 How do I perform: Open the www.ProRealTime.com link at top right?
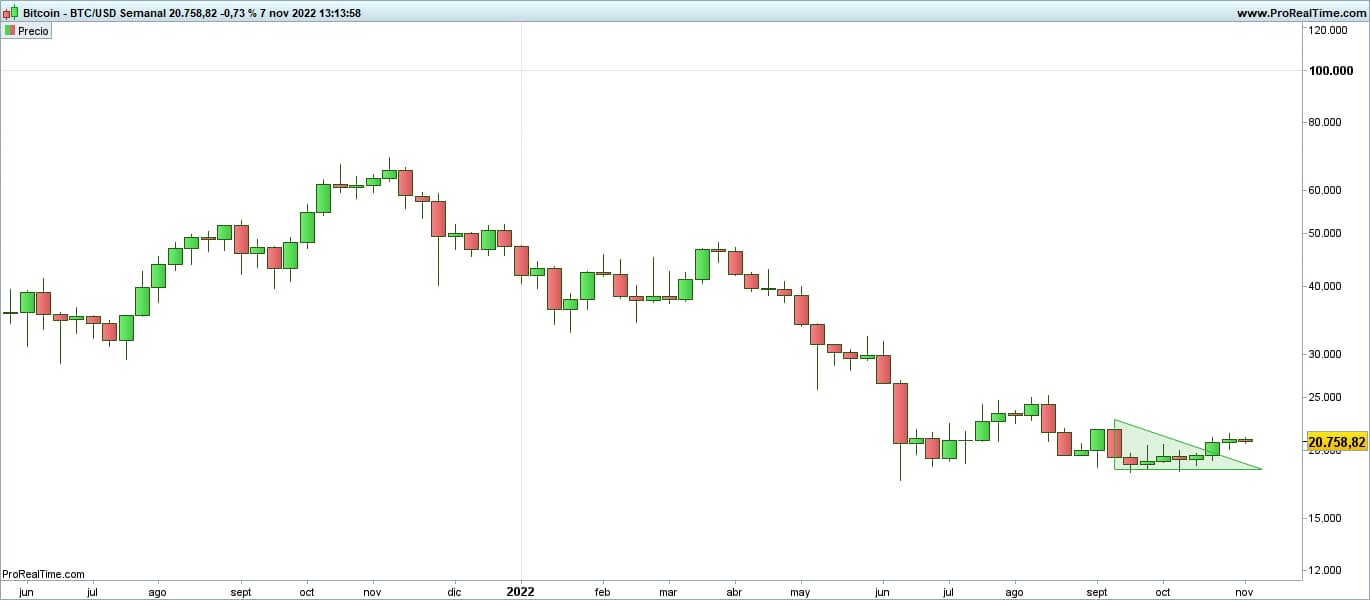pos(1301,13)
